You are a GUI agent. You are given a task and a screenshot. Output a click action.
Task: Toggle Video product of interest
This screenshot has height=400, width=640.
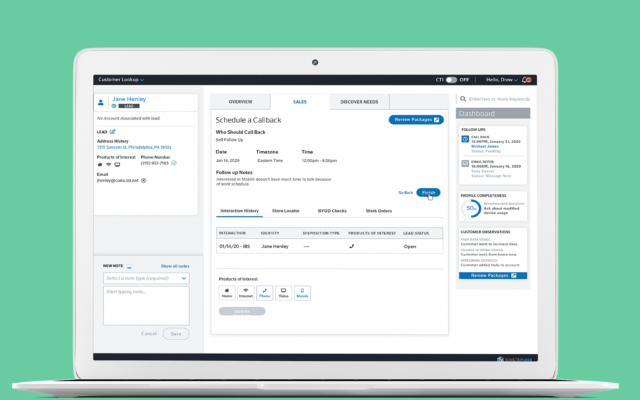[283, 293]
